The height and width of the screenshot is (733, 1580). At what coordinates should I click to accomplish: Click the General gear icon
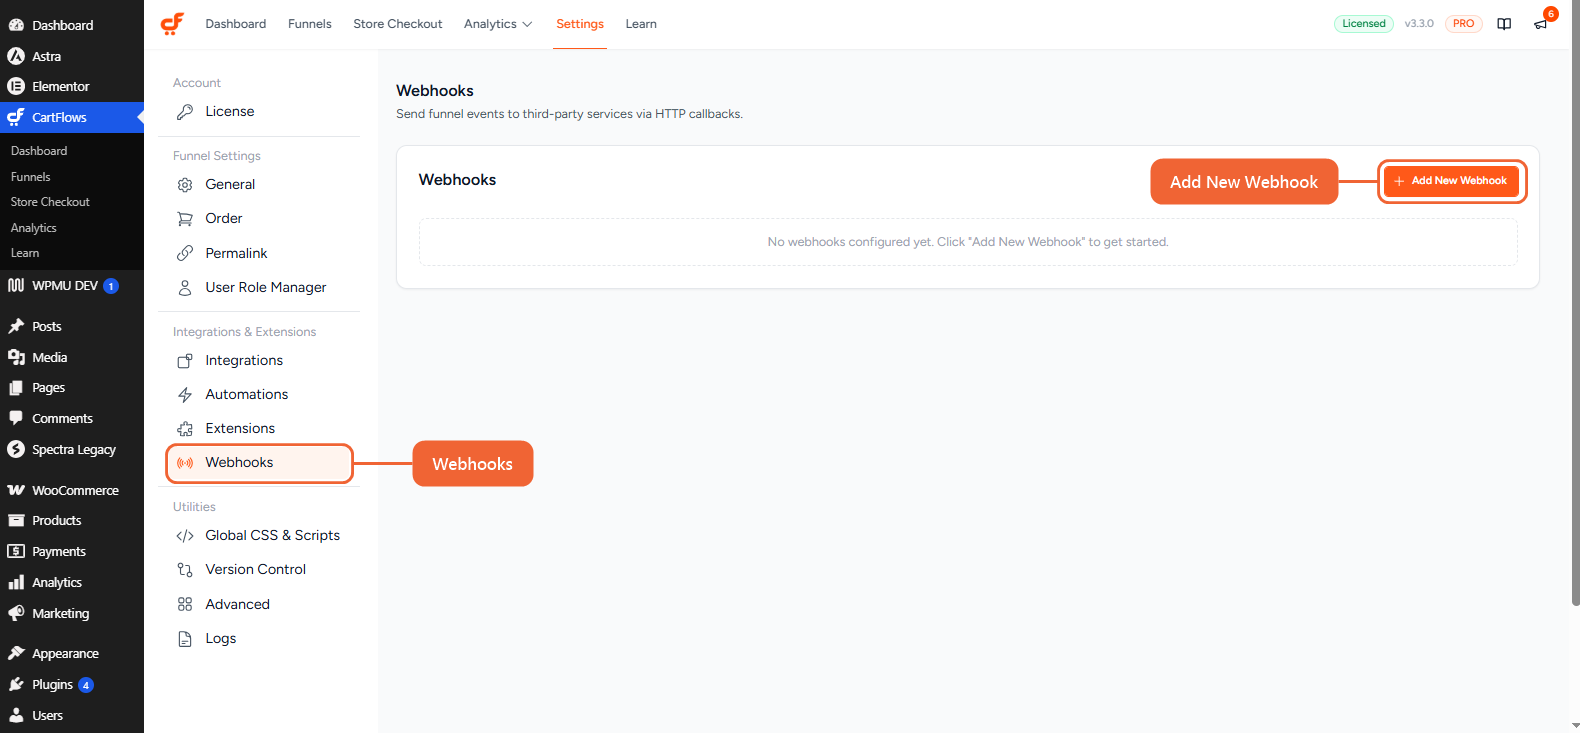(x=185, y=185)
